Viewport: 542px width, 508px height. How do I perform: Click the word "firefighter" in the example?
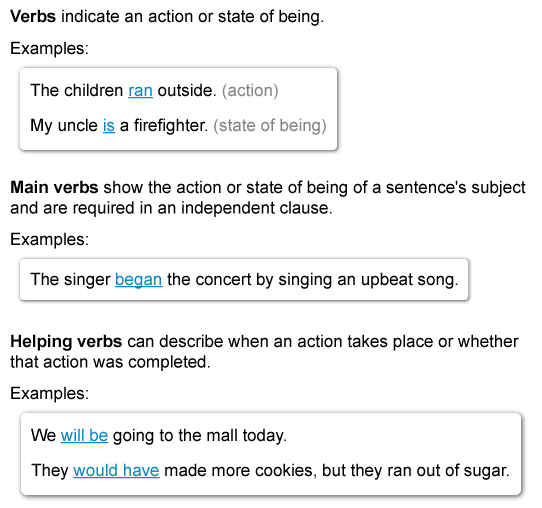[171, 125]
